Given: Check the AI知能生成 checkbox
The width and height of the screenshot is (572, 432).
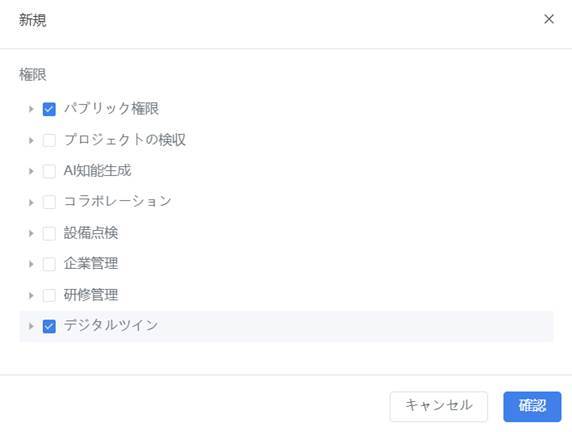Looking at the screenshot, I should 49,171.
